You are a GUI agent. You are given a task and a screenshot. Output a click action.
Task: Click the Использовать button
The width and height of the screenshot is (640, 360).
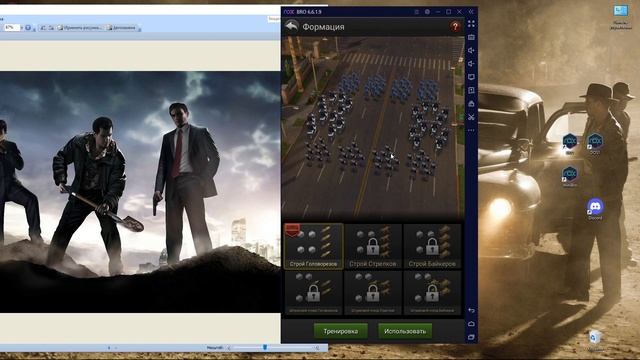point(405,331)
